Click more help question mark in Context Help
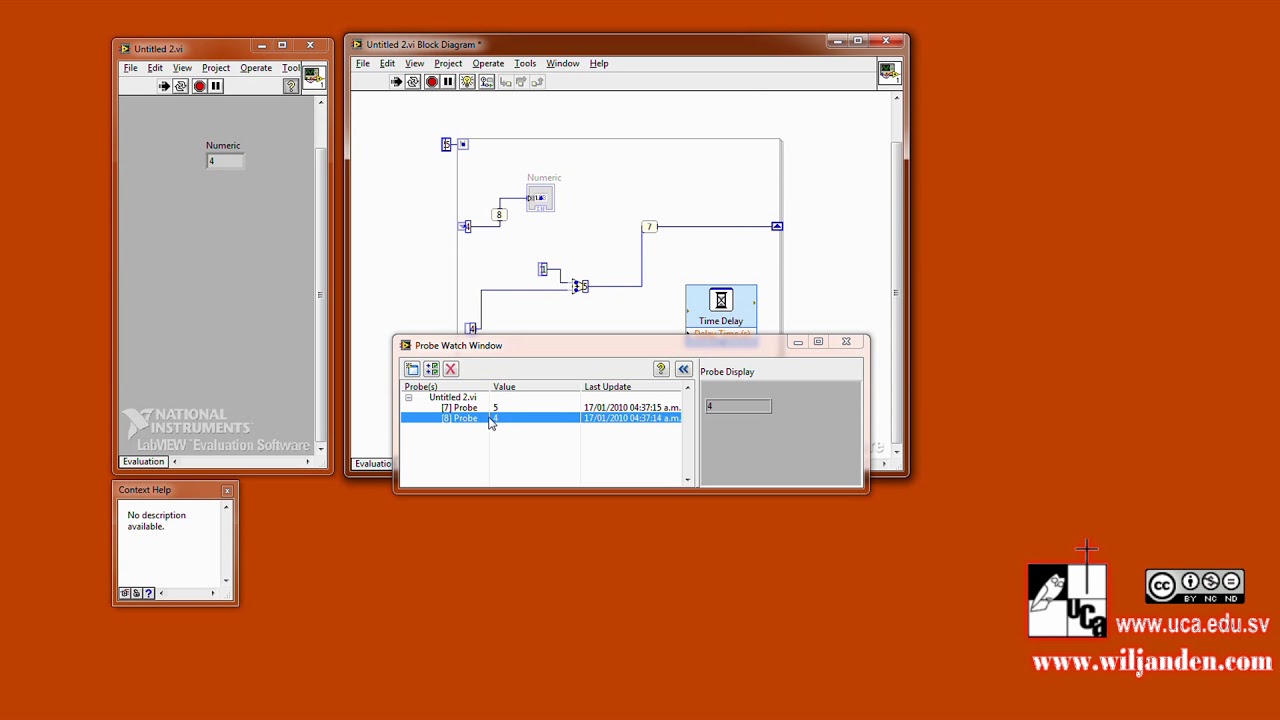Image resolution: width=1280 pixels, height=720 pixels. (x=149, y=593)
